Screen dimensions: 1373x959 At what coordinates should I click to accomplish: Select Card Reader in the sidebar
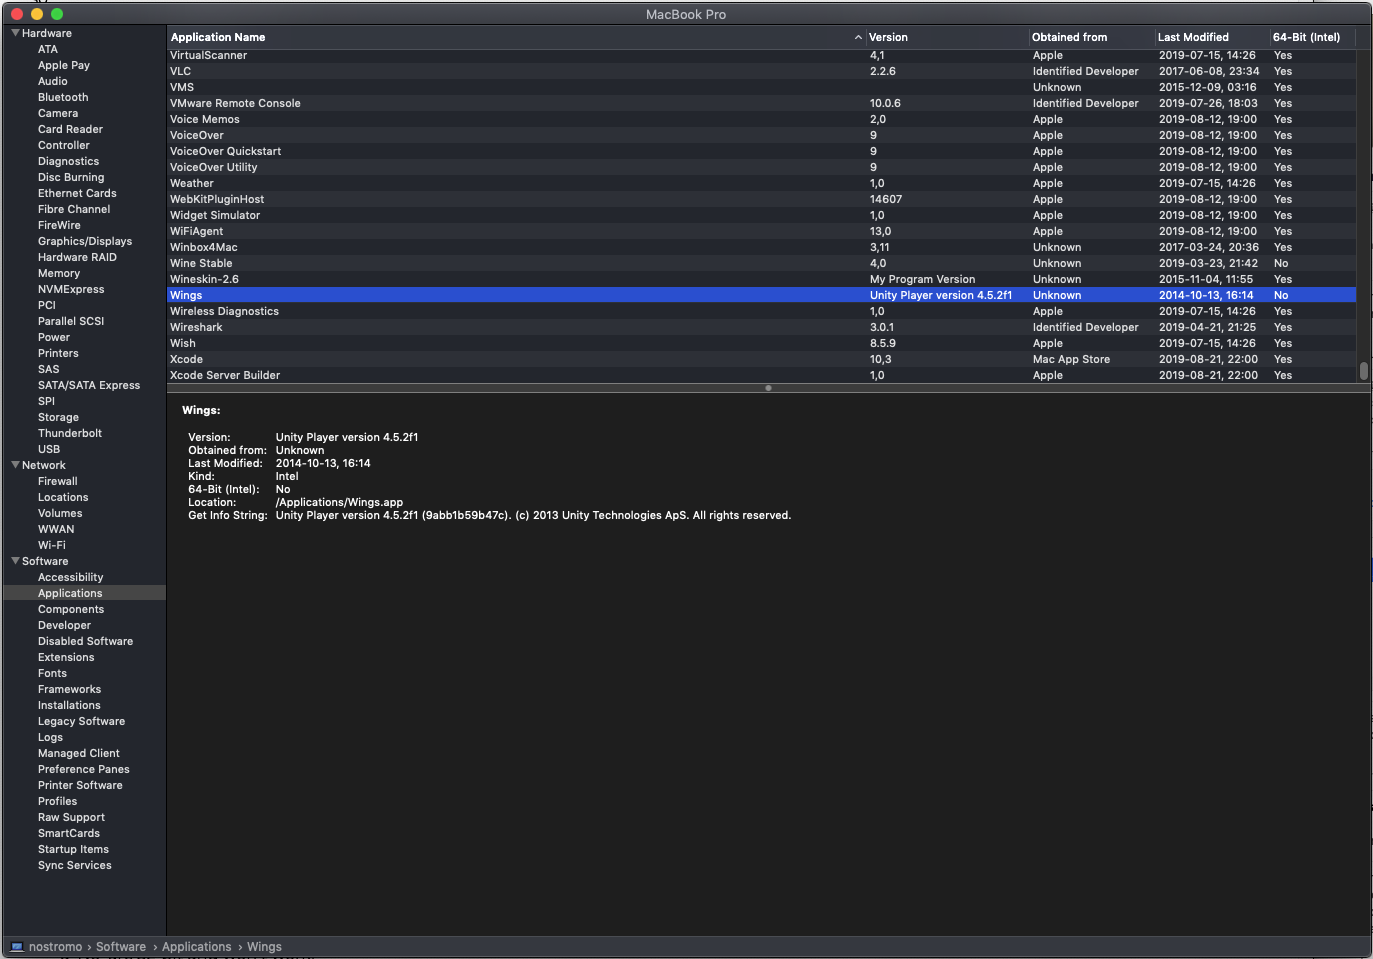click(x=70, y=129)
